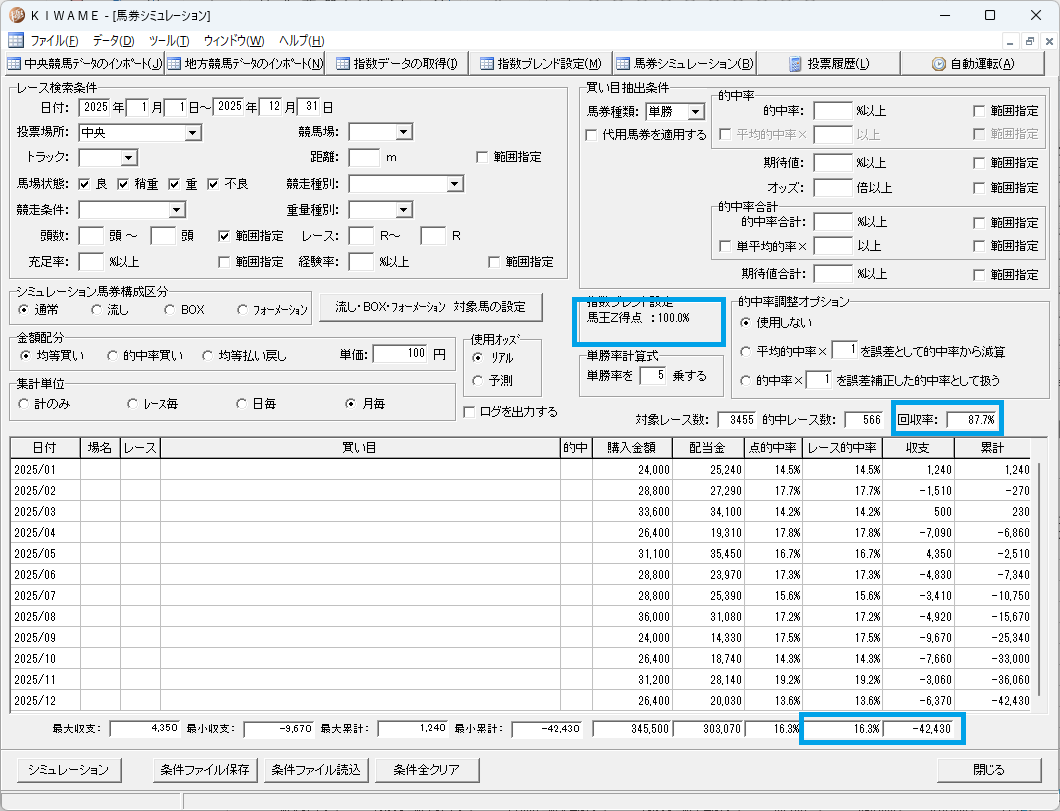Select 日毎 aggregation unit

tap(241, 403)
